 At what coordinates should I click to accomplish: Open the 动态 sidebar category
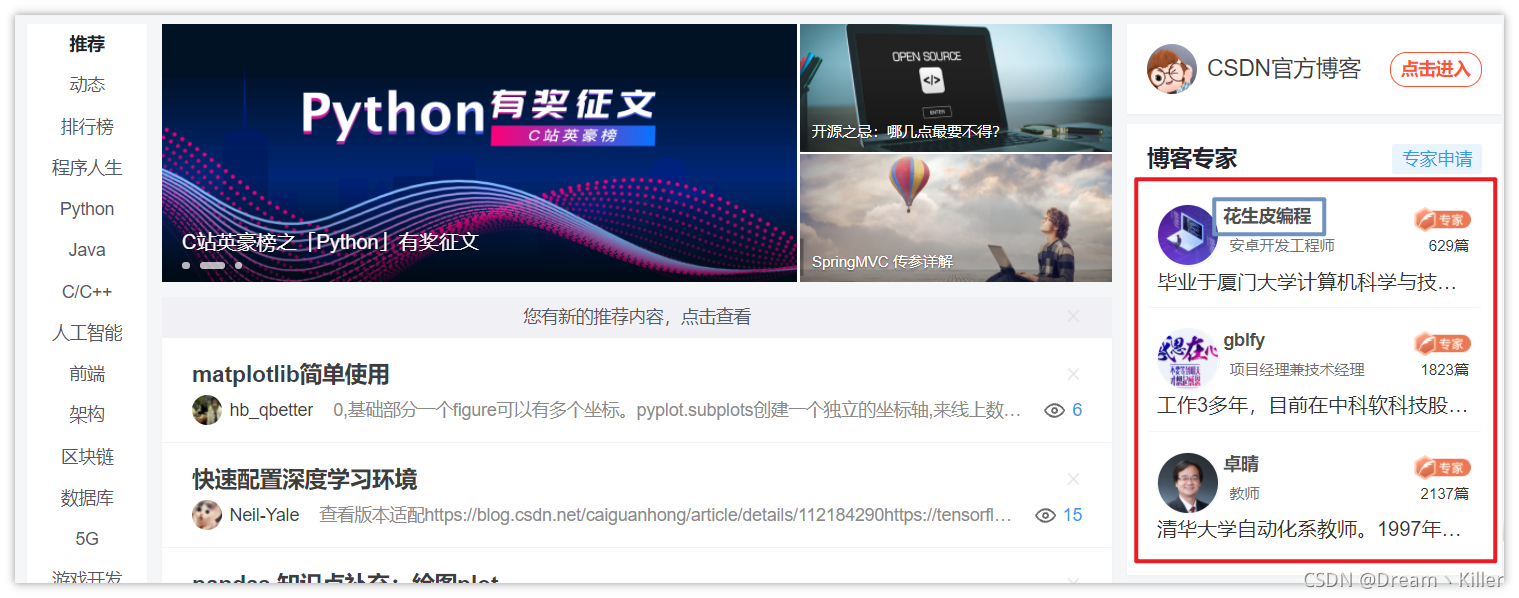click(x=87, y=85)
